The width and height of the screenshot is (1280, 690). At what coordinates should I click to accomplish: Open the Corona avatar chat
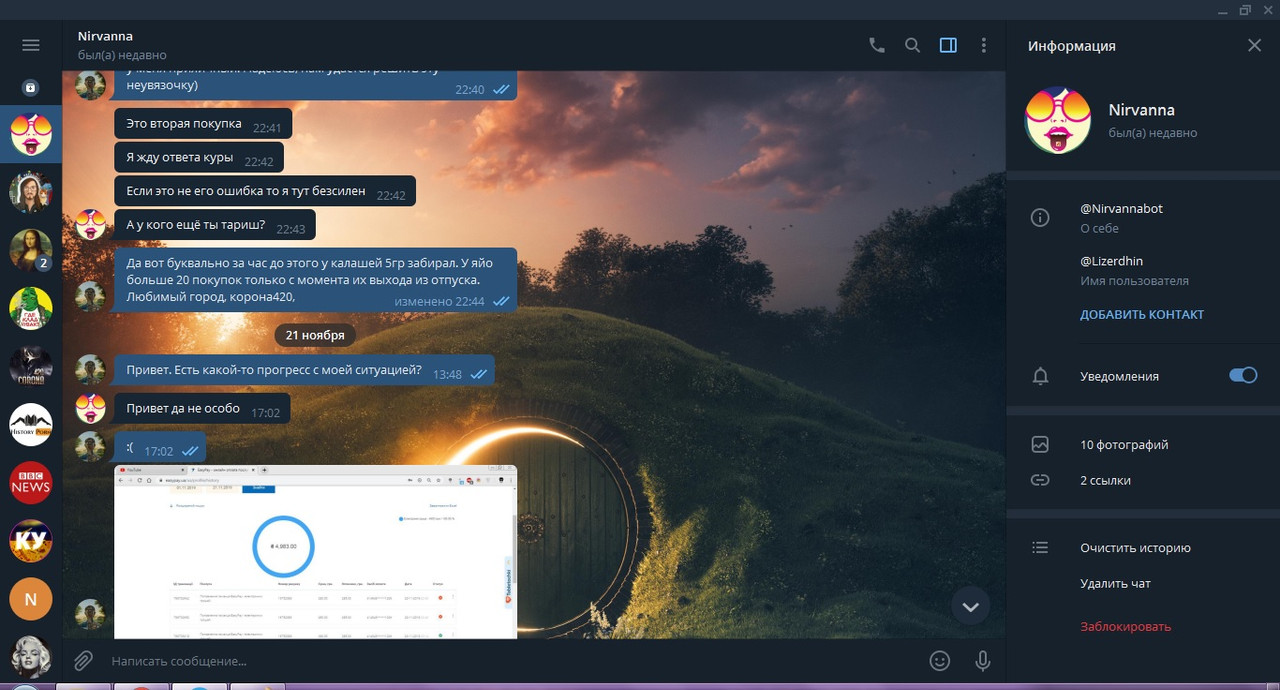[x=31, y=366]
